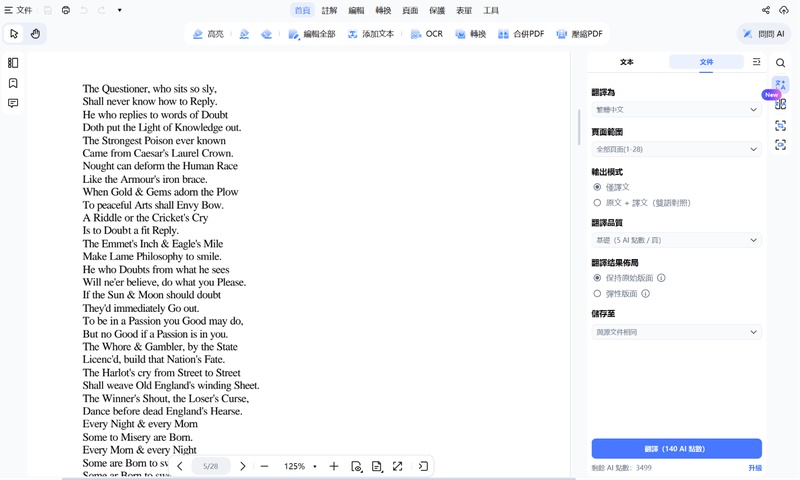Click 合併PDF in the toolbar

[521, 34]
